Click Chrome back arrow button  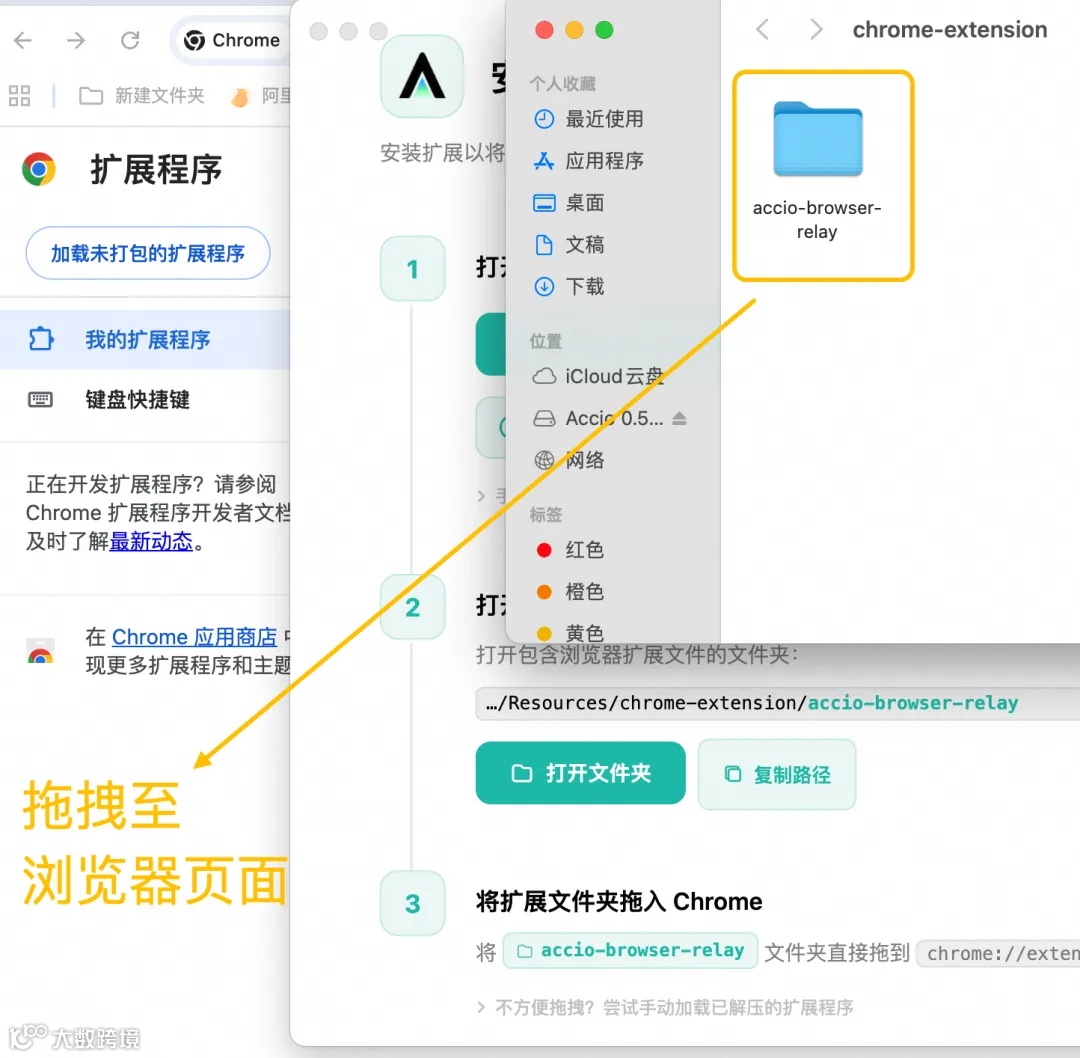click(x=23, y=41)
